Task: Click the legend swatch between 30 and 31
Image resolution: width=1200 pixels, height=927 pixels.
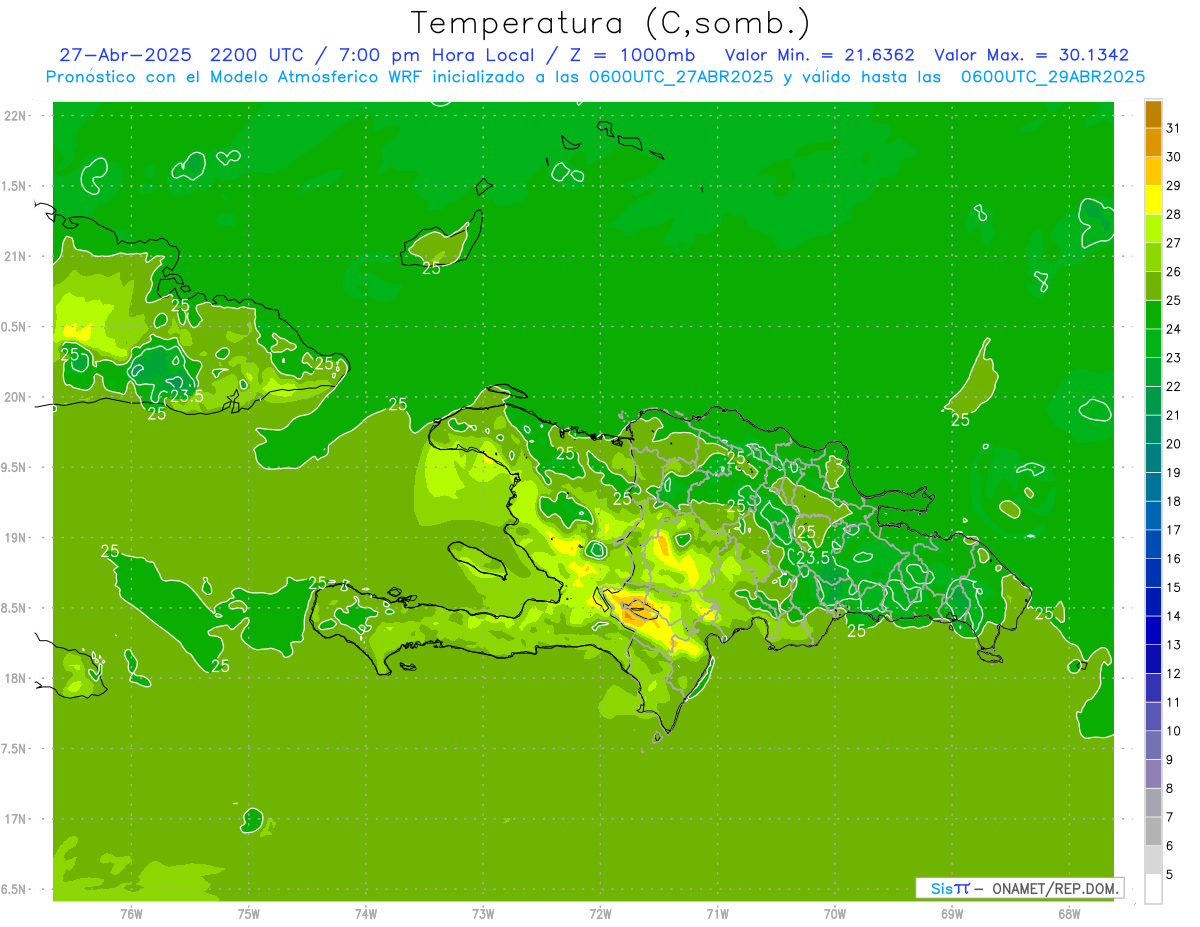Action: tap(1153, 142)
